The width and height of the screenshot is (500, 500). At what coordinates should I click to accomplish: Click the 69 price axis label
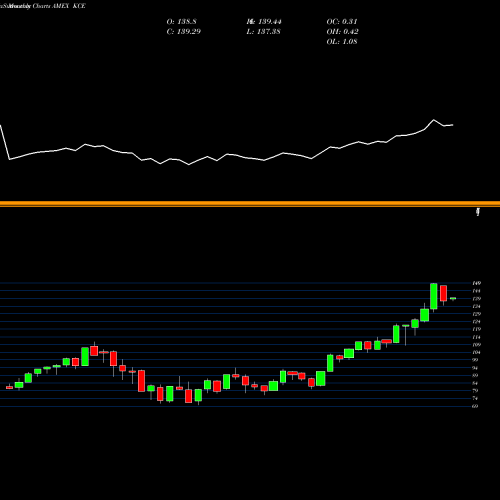click(x=475, y=406)
